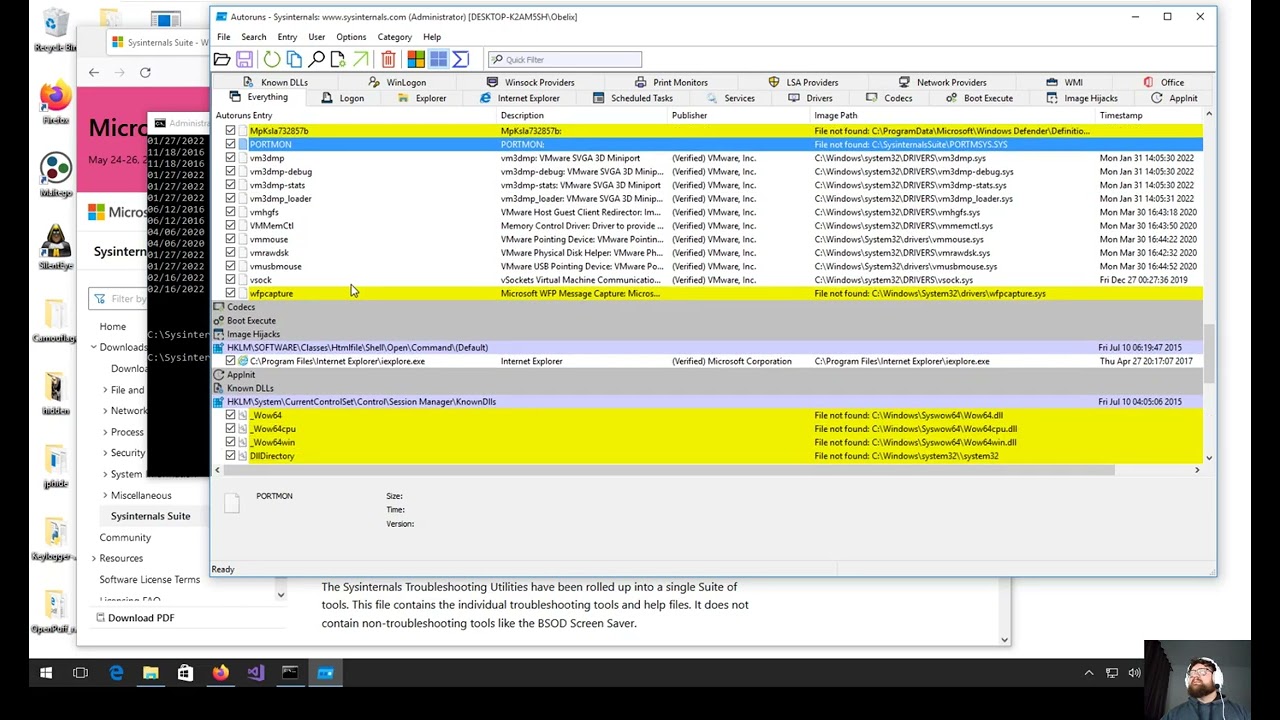This screenshot has width=1280, height=720.
Task: Click the Download PDF button in browser
Action: [134, 618]
